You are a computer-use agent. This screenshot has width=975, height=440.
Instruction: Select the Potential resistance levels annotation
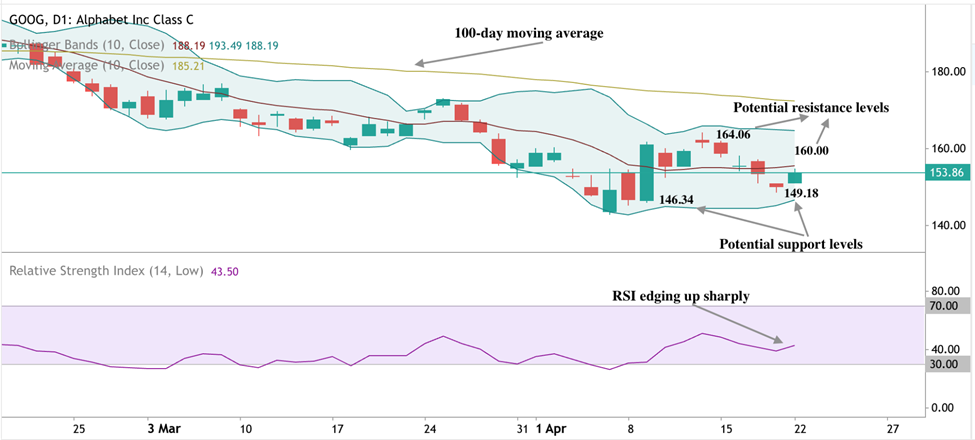(x=810, y=107)
